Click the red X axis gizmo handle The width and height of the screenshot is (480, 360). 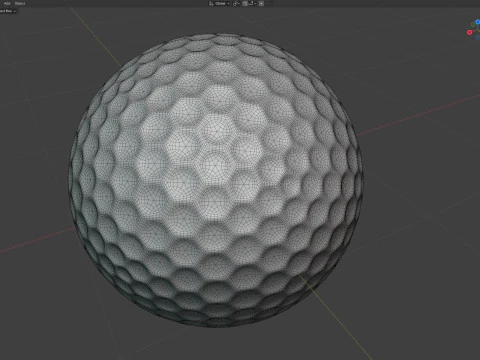coord(470,32)
